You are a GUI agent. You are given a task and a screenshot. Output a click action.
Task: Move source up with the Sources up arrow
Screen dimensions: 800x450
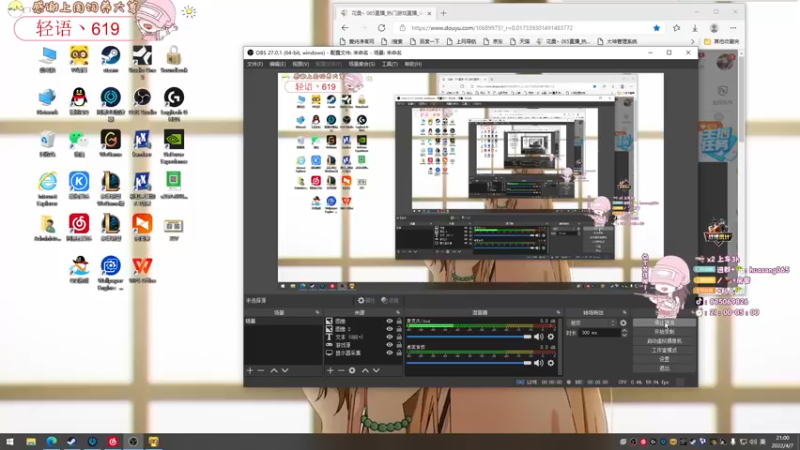(x=365, y=370)
